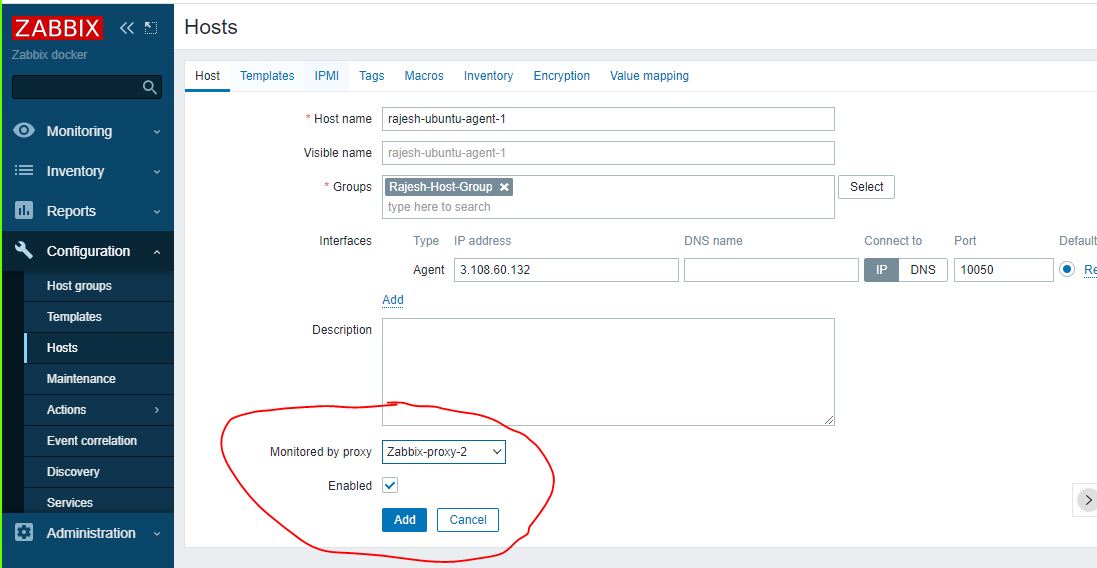Open the Macros tab
This screenshot has height=568, width=1097.
coord(424,76)
